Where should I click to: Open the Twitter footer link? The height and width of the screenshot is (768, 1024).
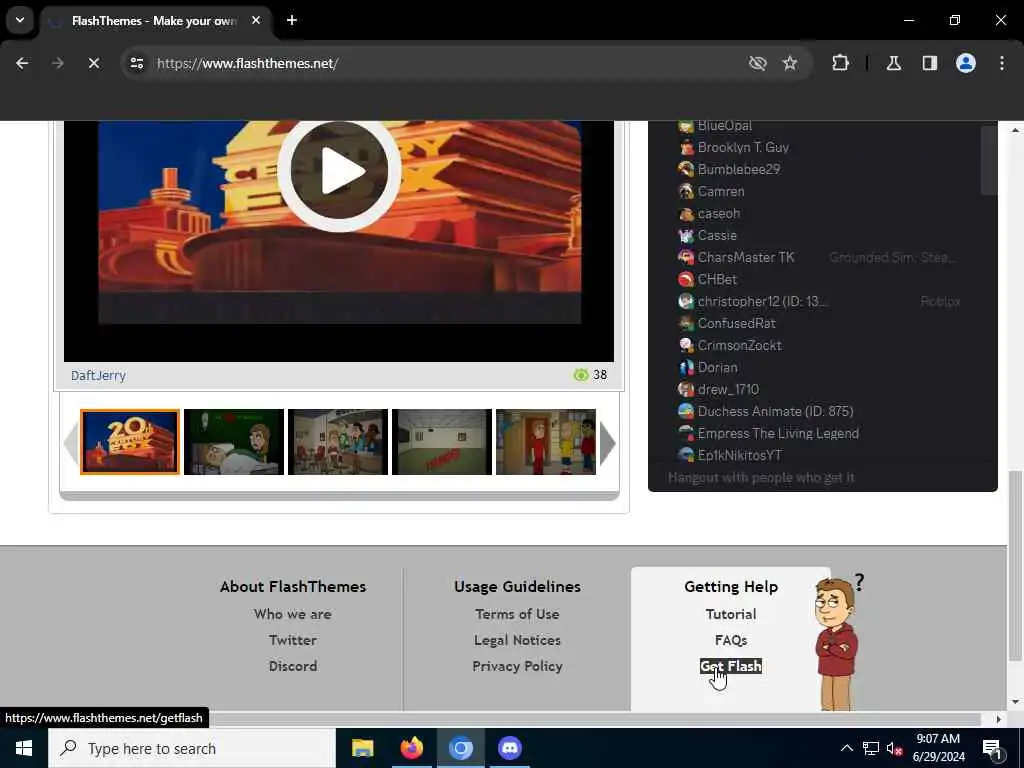[x=293, y=640]
